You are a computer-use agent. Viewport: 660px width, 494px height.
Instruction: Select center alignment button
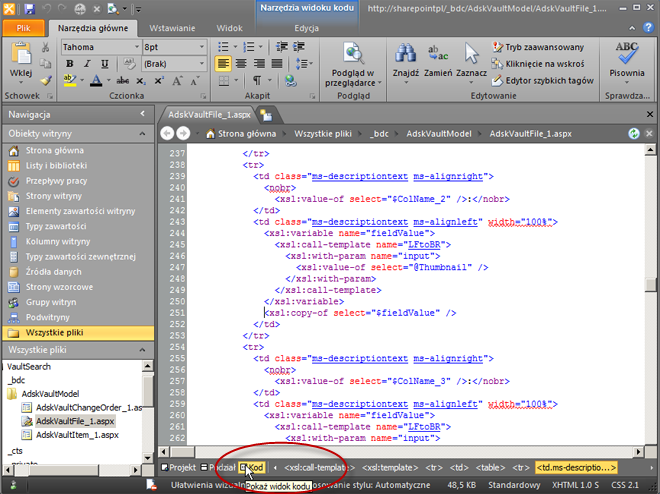tap(241, 64)
